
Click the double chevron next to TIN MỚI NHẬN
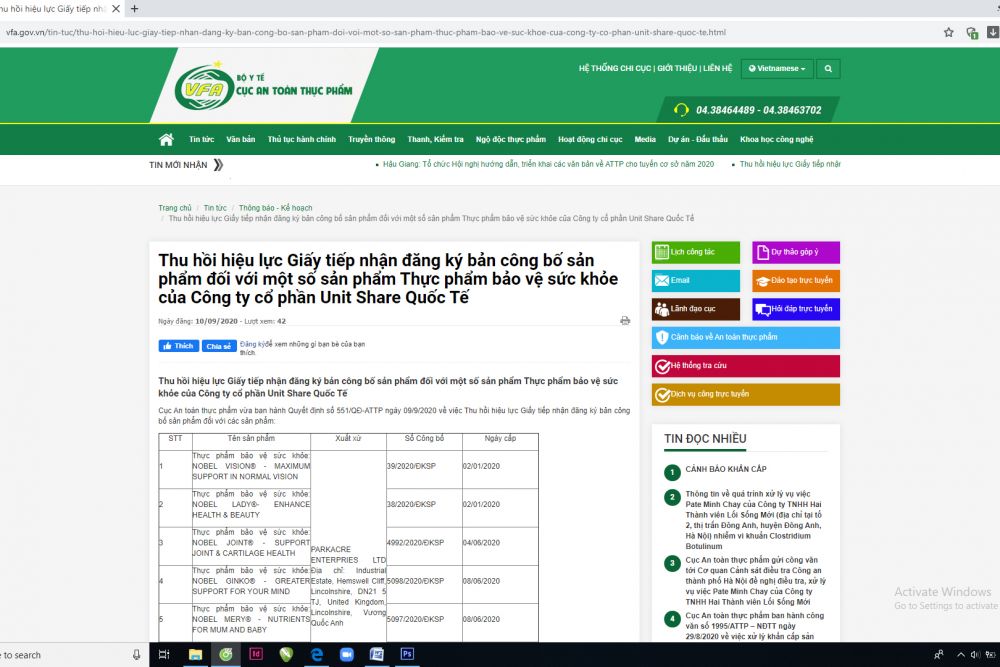point(218,165)
